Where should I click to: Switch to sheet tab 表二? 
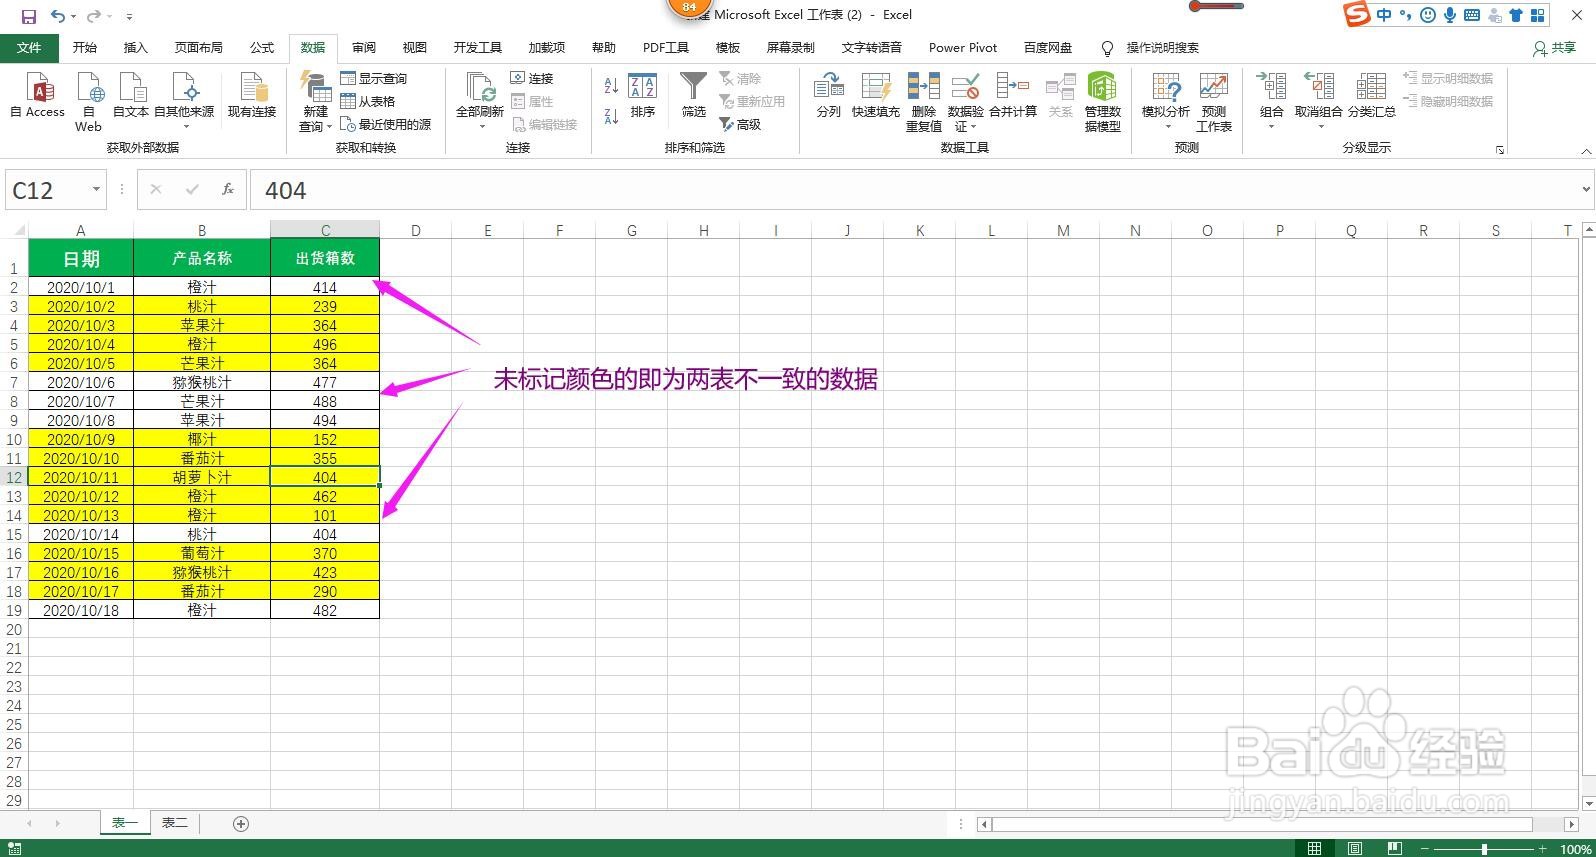[x=175, y=822]
